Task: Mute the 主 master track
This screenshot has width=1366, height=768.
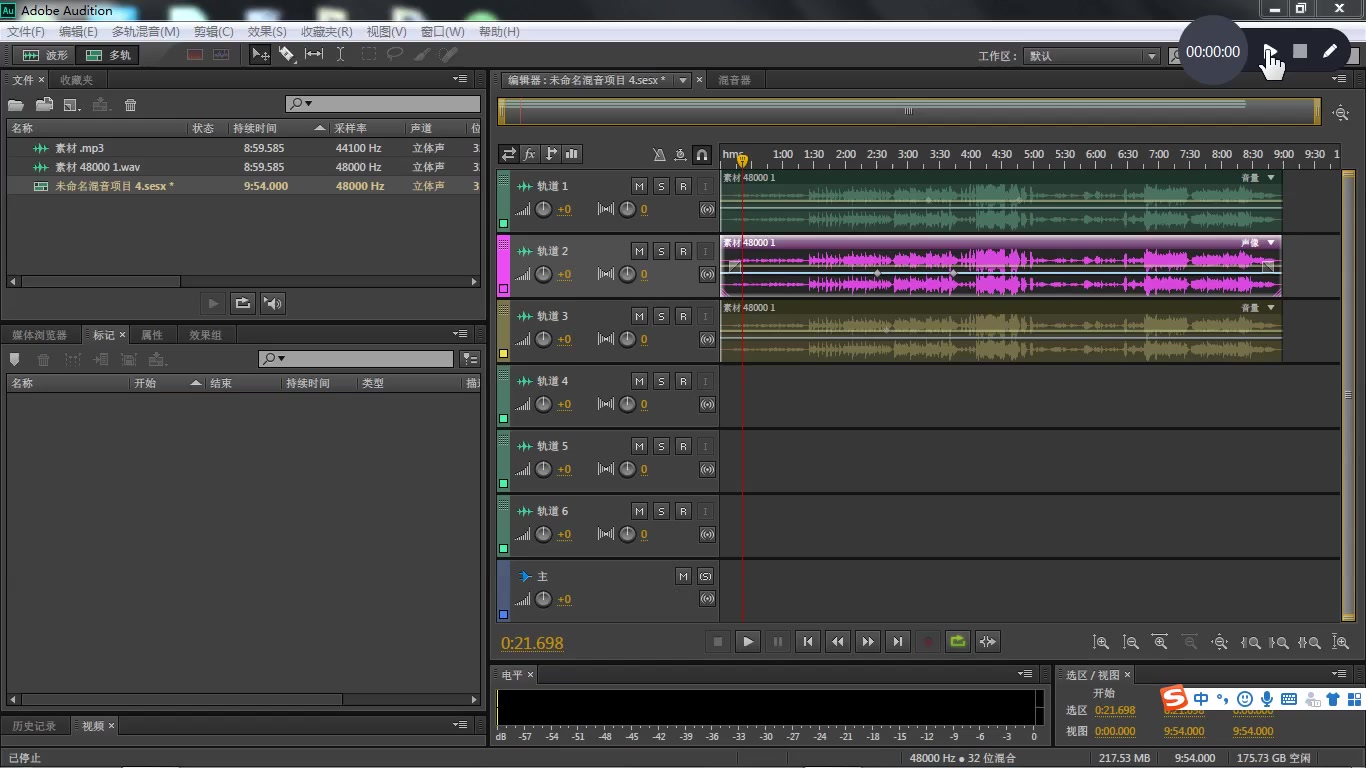Action: (x=683, y=576)
